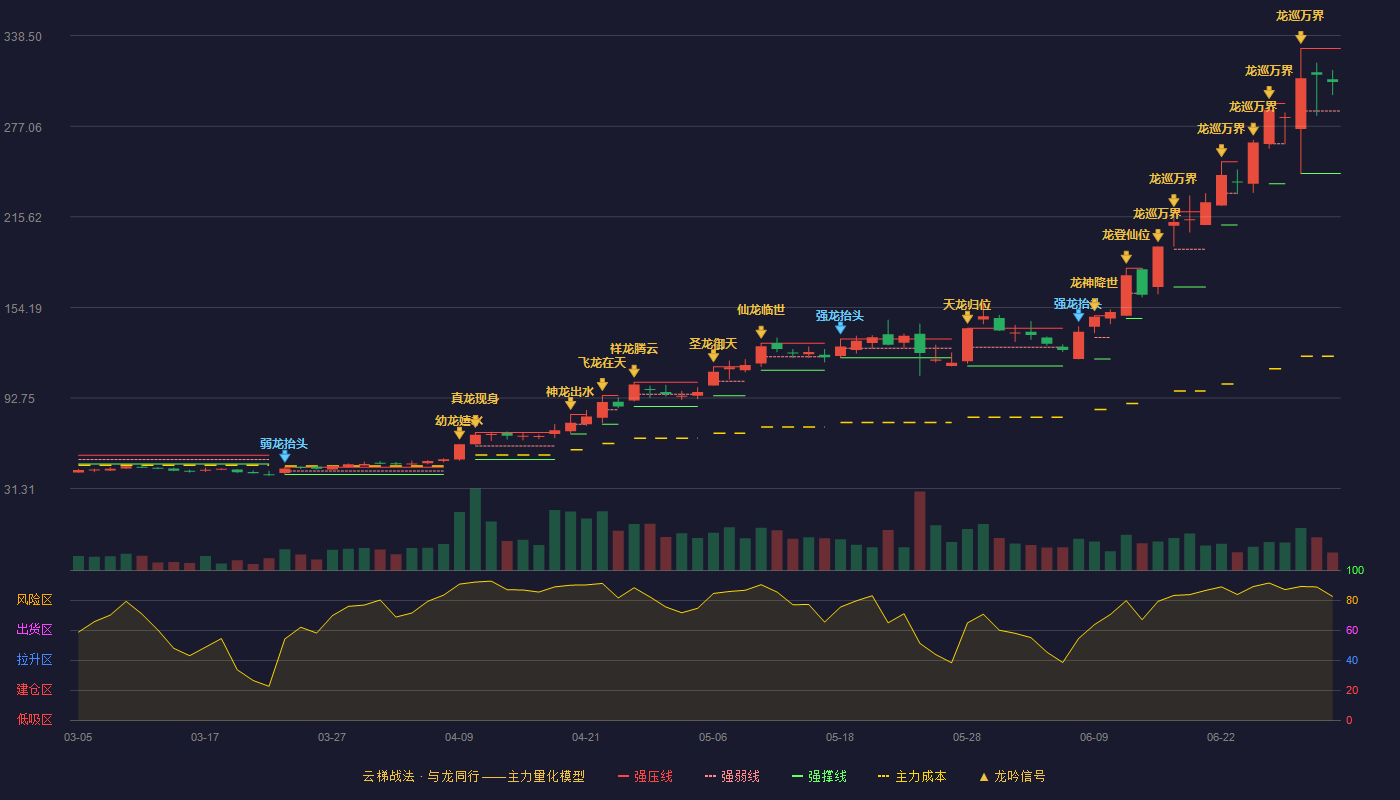This screenshot has width=1400, height=800.
Task: Click the 05-28 date label
Action: tap(967, 737)
